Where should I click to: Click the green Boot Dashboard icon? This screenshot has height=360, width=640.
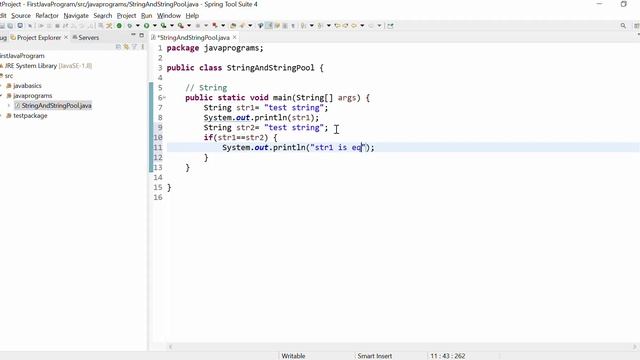pos(119,26)
